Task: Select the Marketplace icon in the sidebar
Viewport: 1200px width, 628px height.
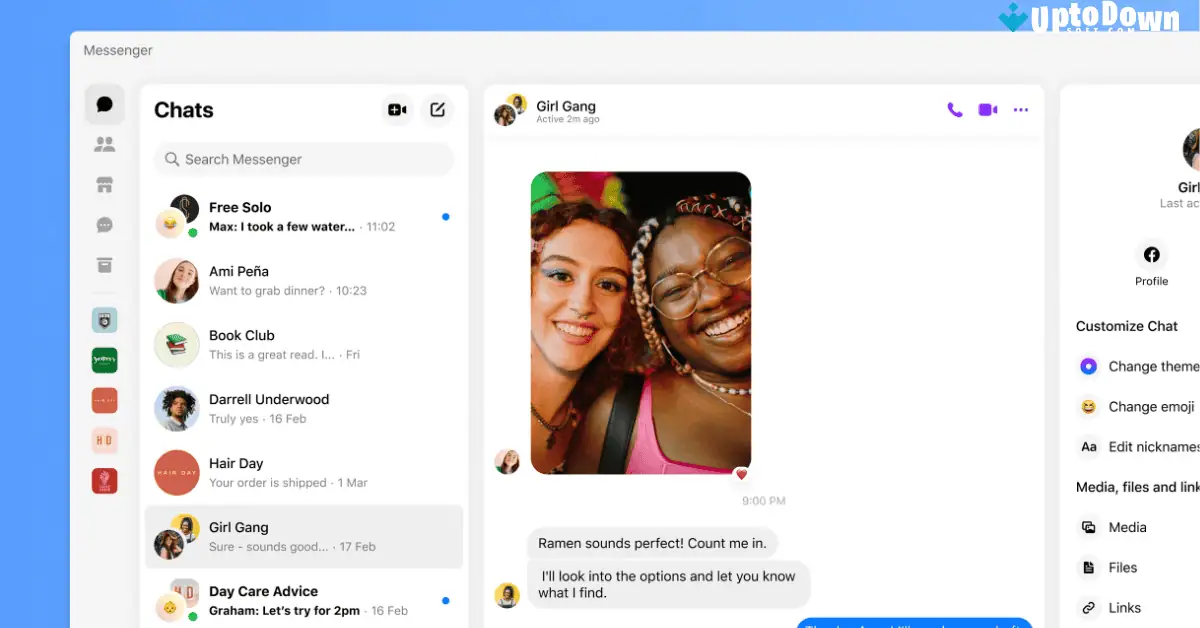Action: click(x=104, y=184)
